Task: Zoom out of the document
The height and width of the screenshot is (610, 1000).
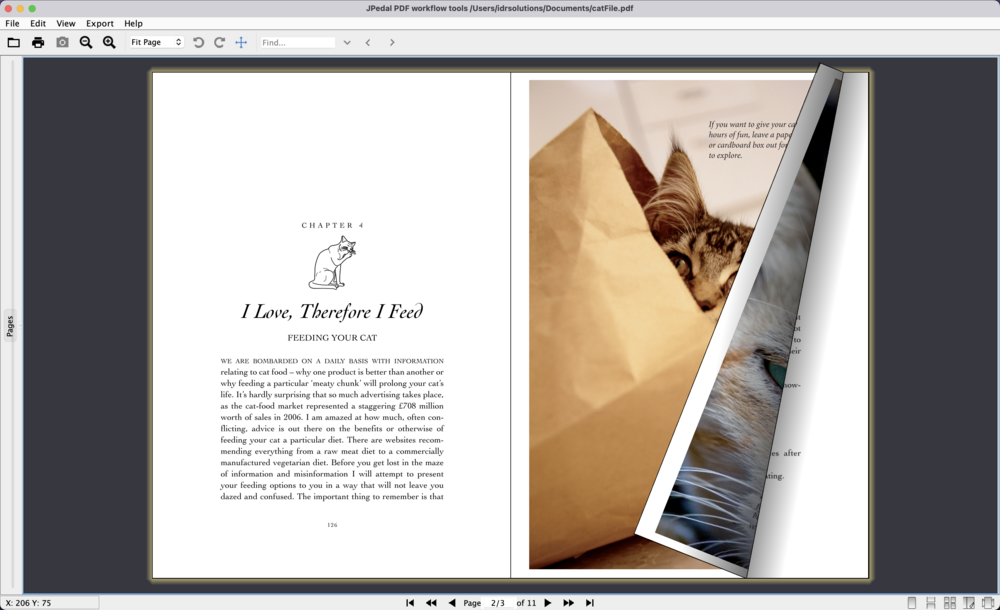Action: [x=85, y=42]
